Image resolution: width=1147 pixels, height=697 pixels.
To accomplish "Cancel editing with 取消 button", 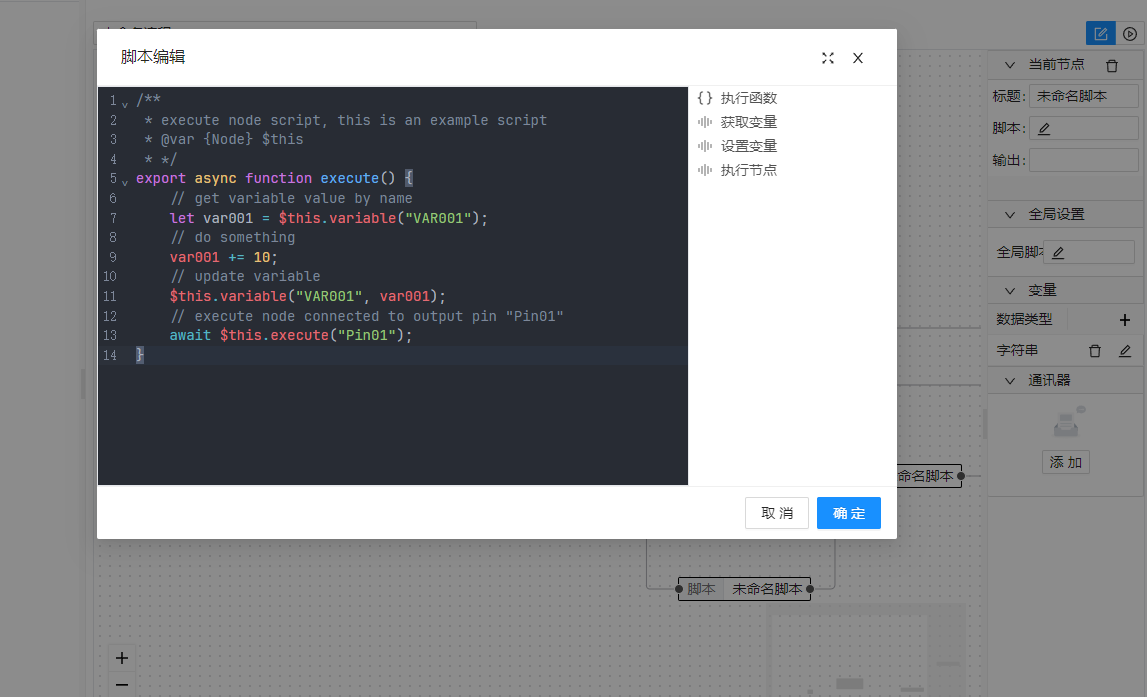I will pos(776,513).
